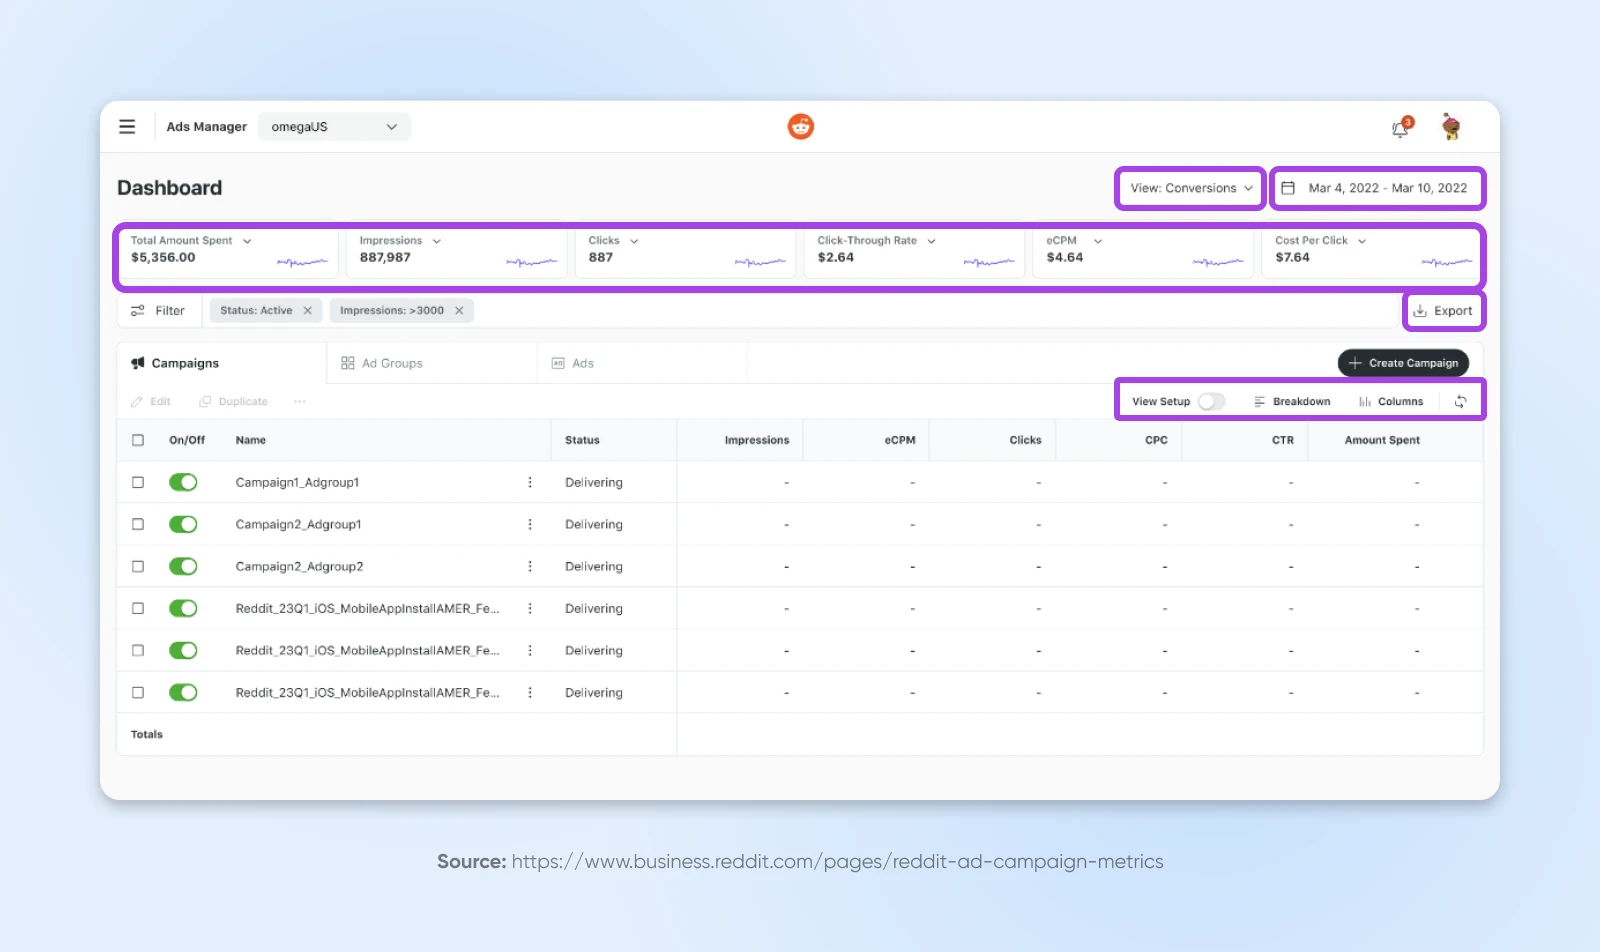Expand Cost Per Click metric dropdown
The height and width of the screenshot is (952, 1600).
[1362, 241]
